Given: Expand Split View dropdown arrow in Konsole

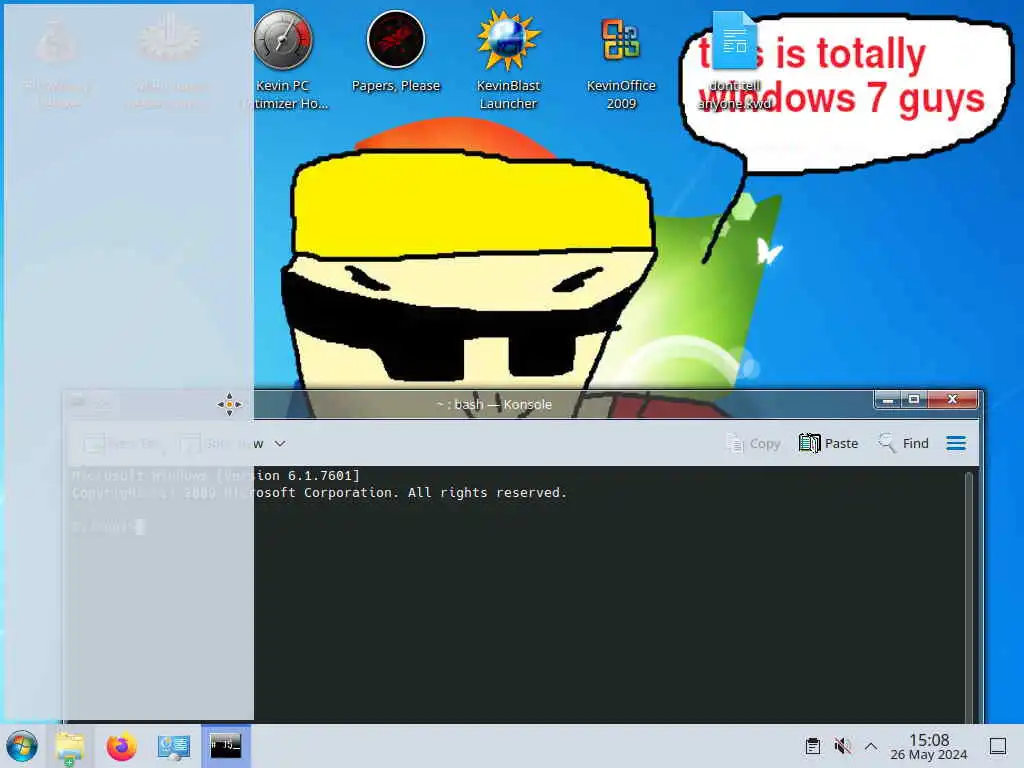Looking at the screenshot, I should (280, 443).
